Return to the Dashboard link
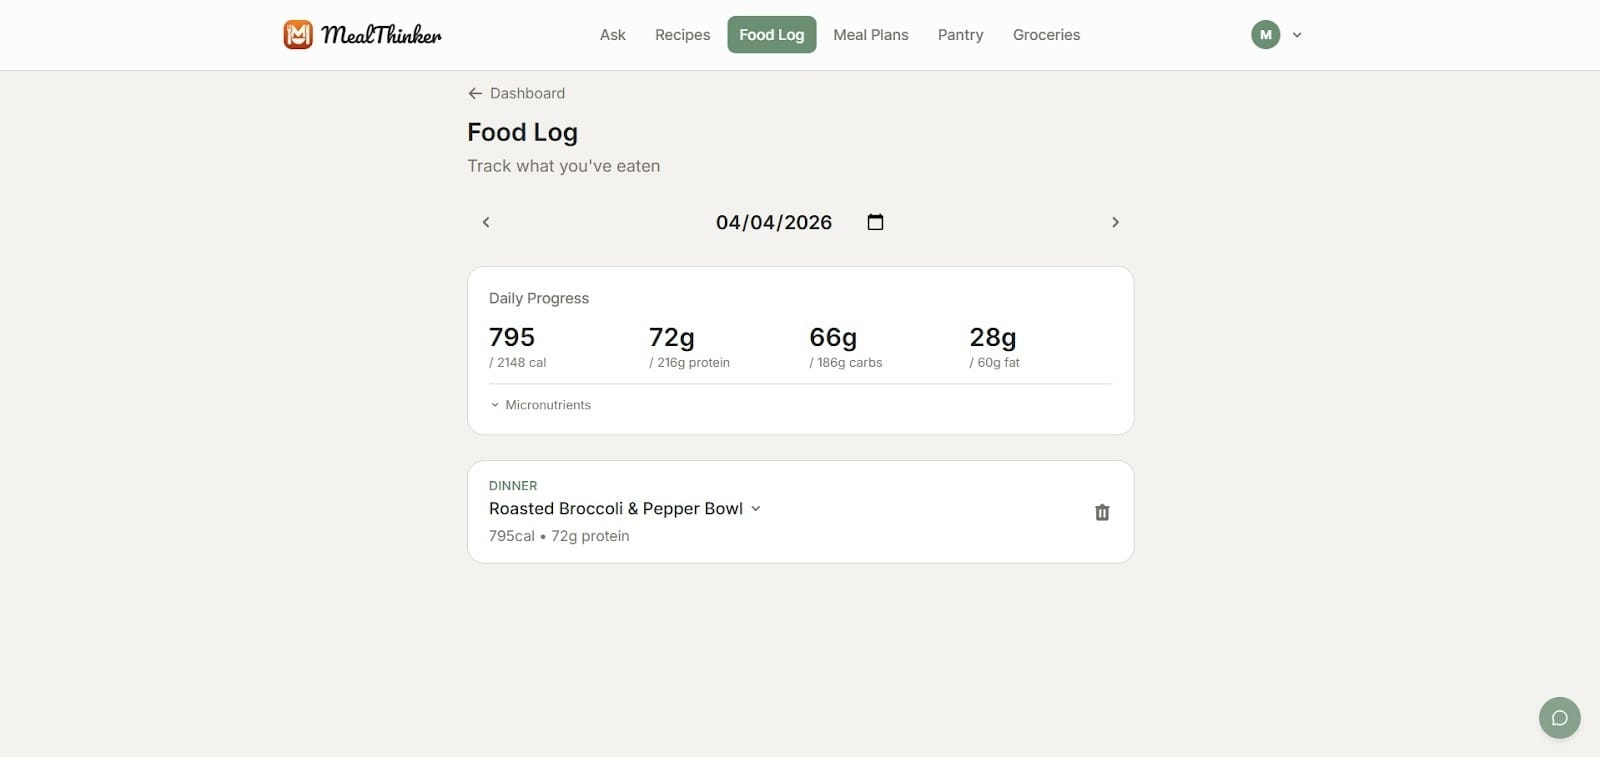 tap(527, 93)
